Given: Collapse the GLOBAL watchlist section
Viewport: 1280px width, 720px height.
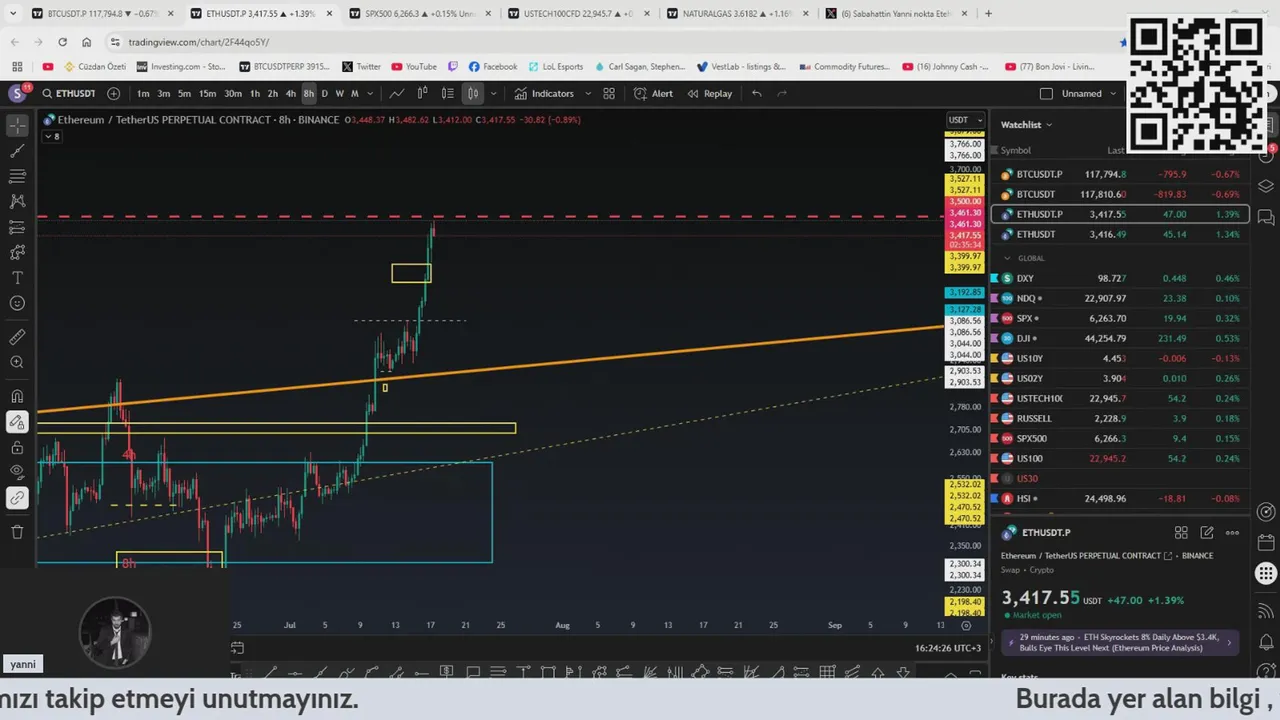Looking at the screenshot, I should (x=1008, y=258).
